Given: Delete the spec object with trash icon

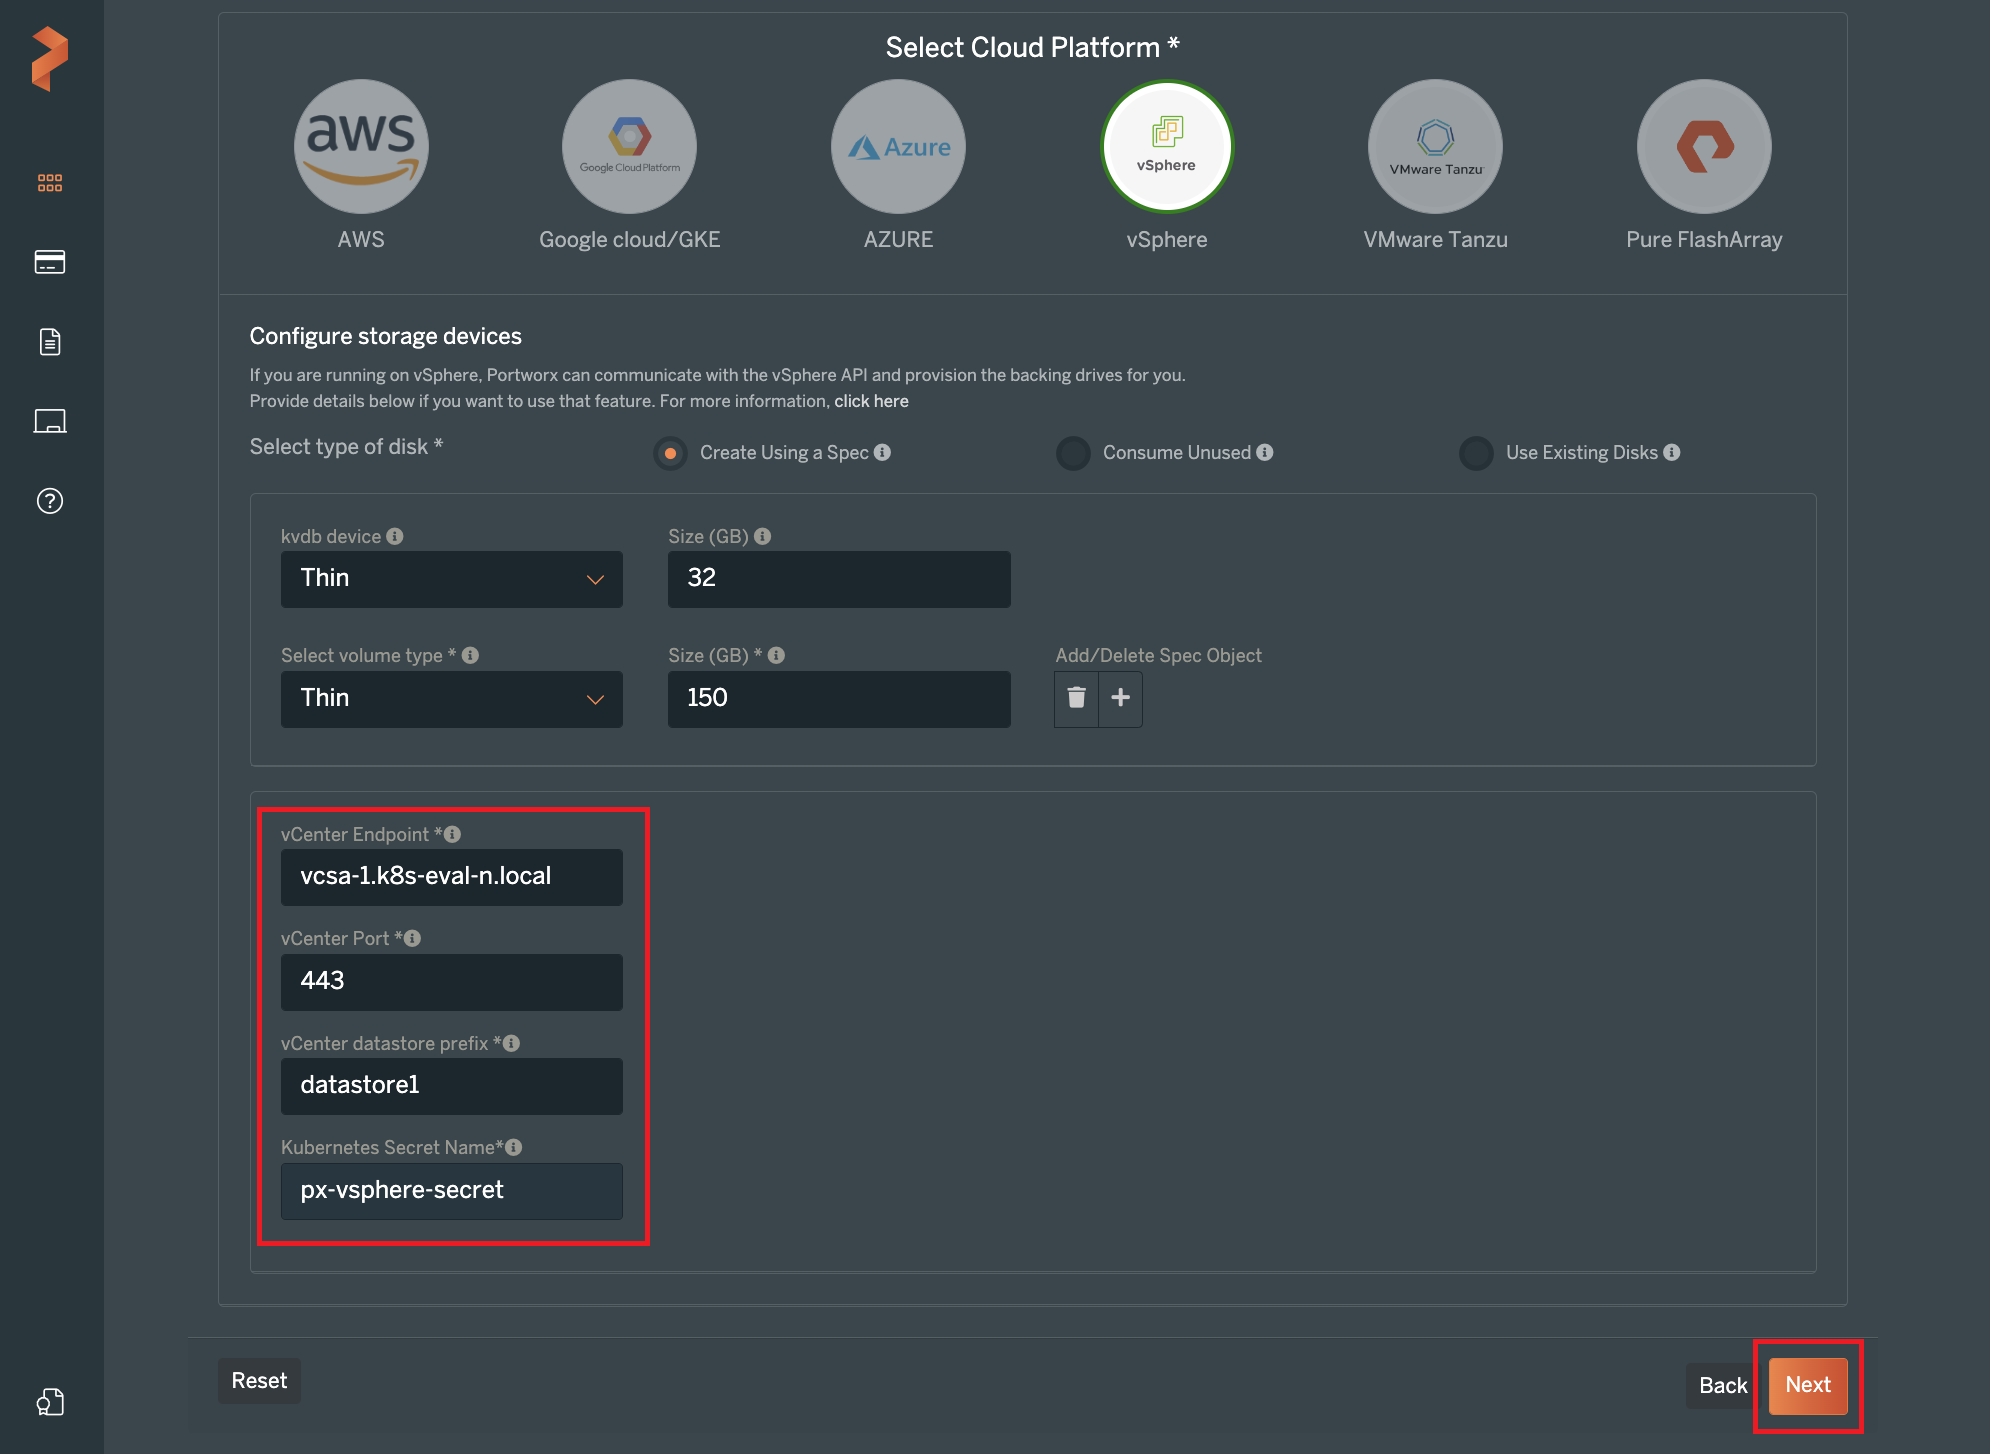Looking at the screenshot, I should coord(1076,698).
